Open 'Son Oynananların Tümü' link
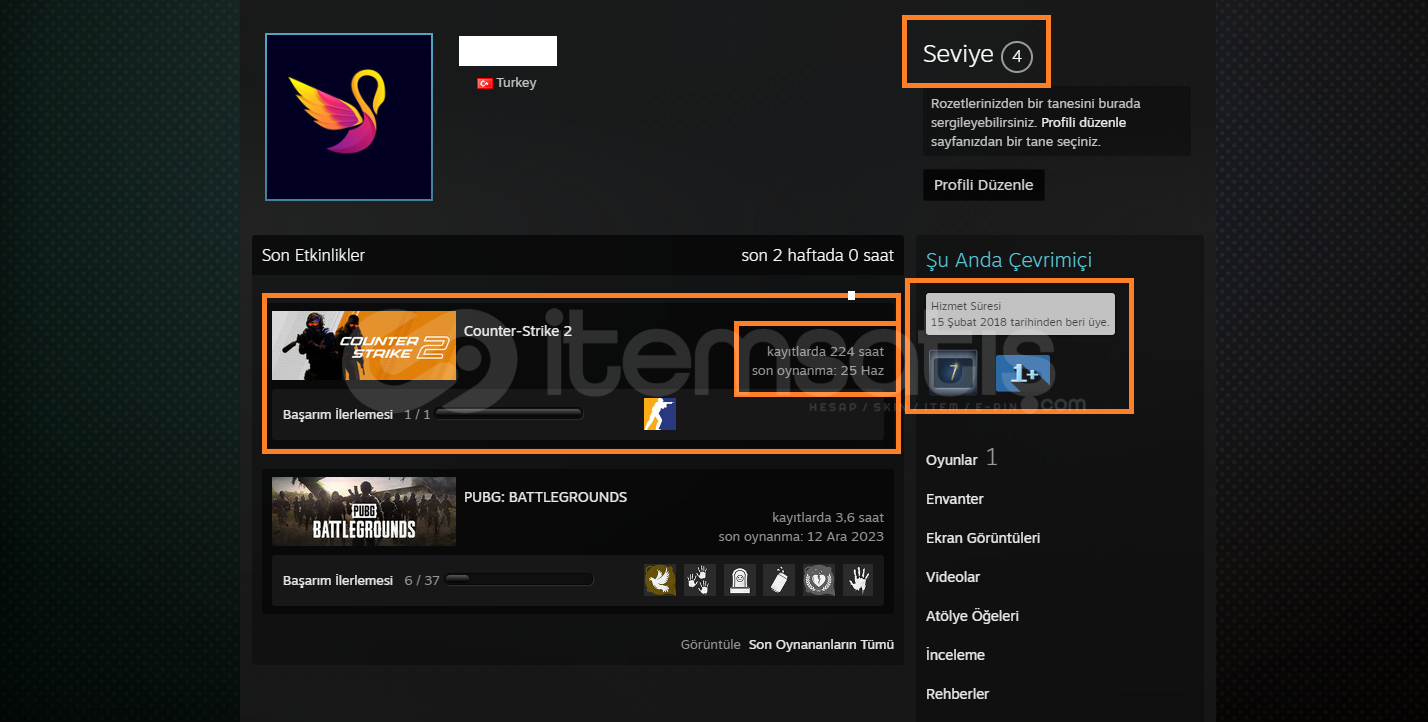The height and width of the screenshot is (722, 1428). (821, 645)
